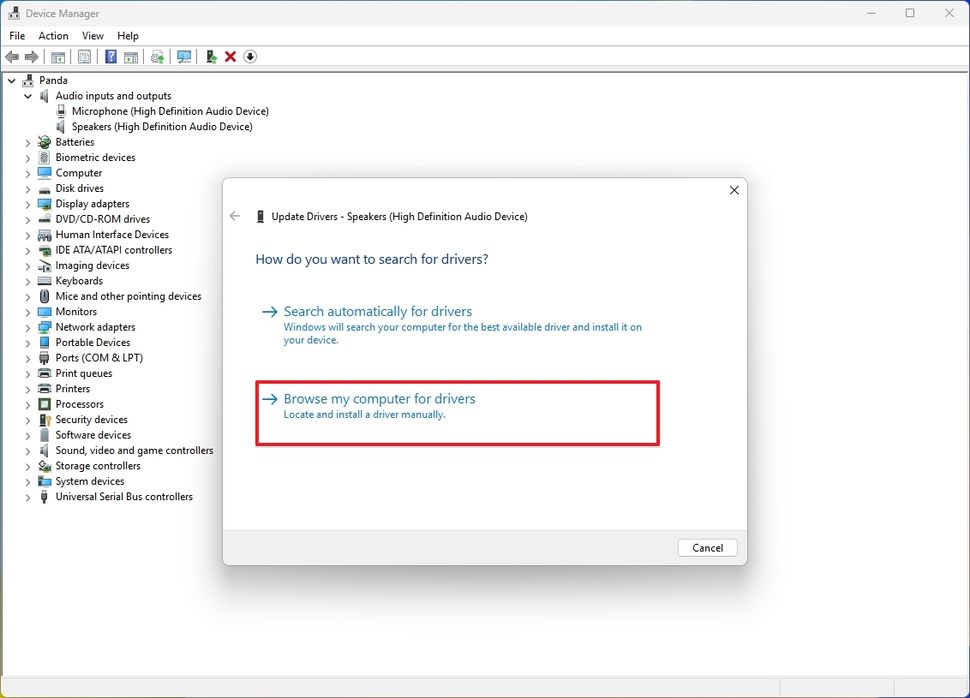Expand the Display adapters category
The height and width of the screenshot is (698, 970).
(27, 203)
